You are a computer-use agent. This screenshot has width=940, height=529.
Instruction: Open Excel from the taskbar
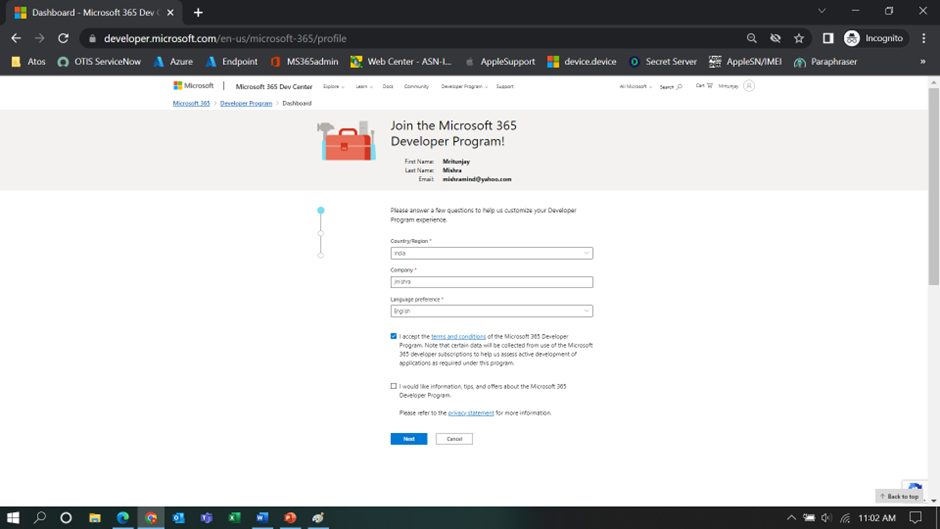(234, 518)
